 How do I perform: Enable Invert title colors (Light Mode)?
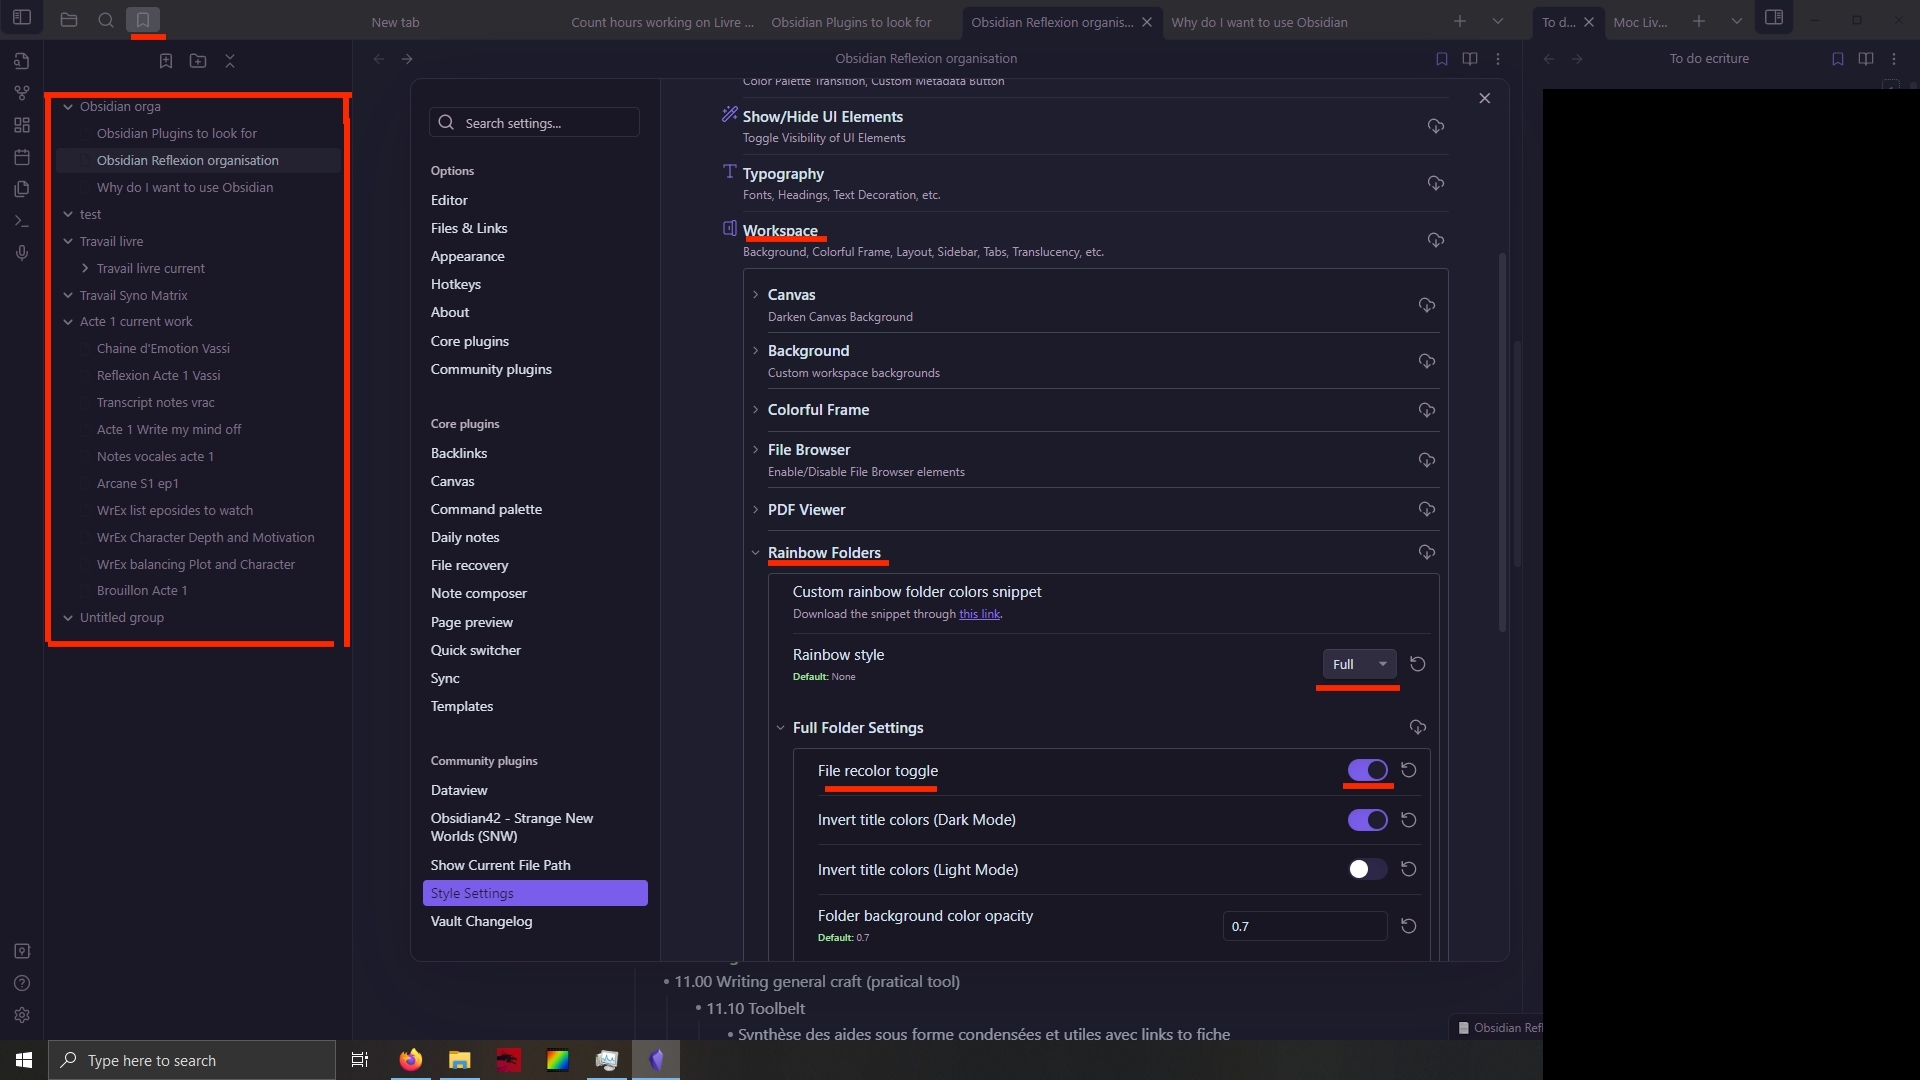pos(1367,869)
